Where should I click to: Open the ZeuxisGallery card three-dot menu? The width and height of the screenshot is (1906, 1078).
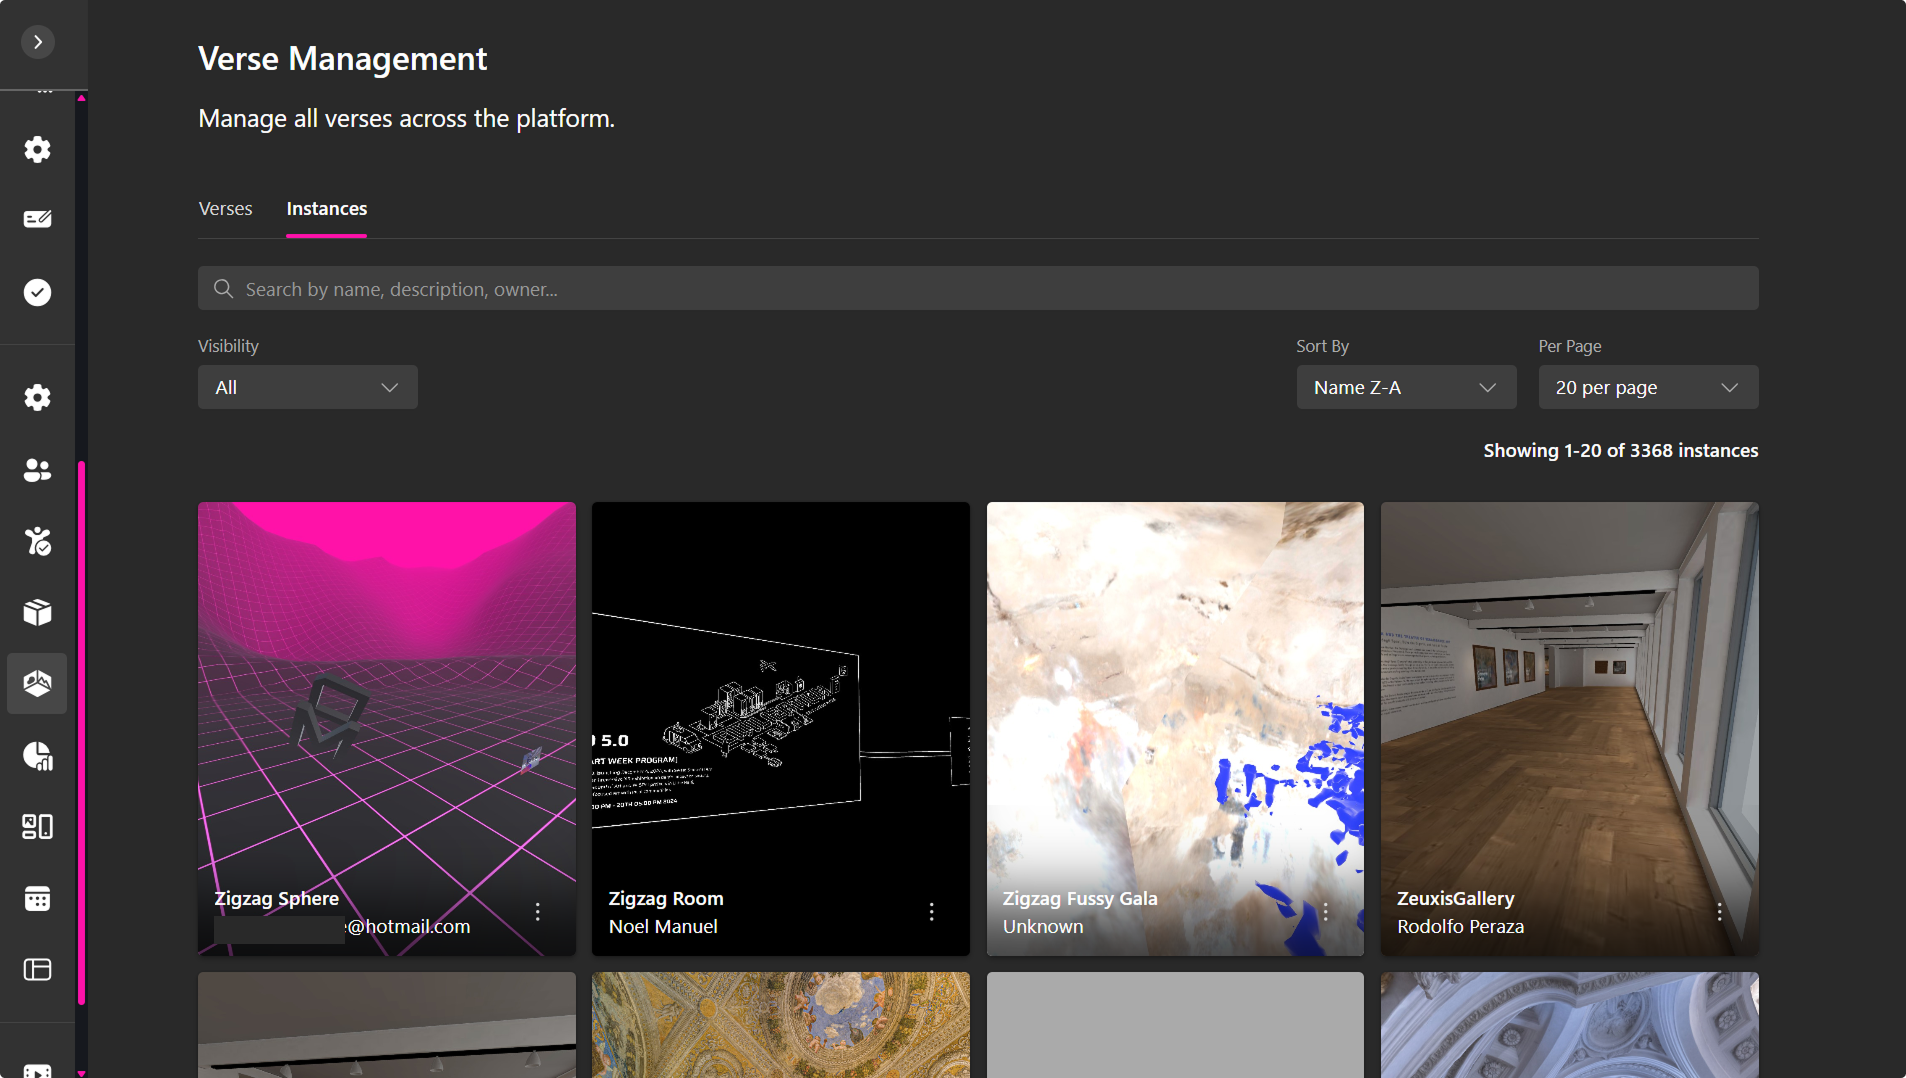[x=1719, y=912]
